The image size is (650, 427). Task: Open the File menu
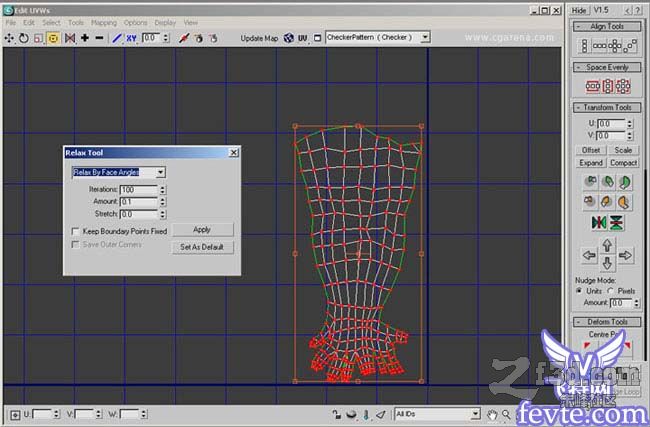(x=11, y=22)
